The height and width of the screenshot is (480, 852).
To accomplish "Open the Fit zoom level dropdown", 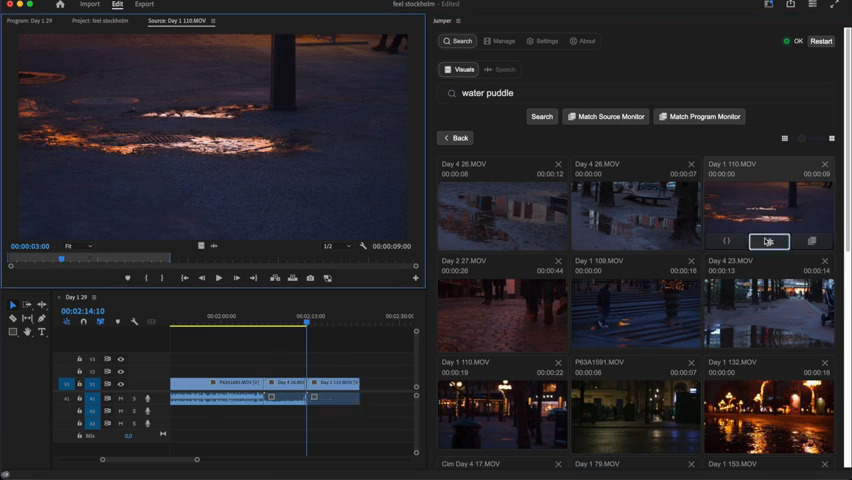I will click(x=78, y=246).
